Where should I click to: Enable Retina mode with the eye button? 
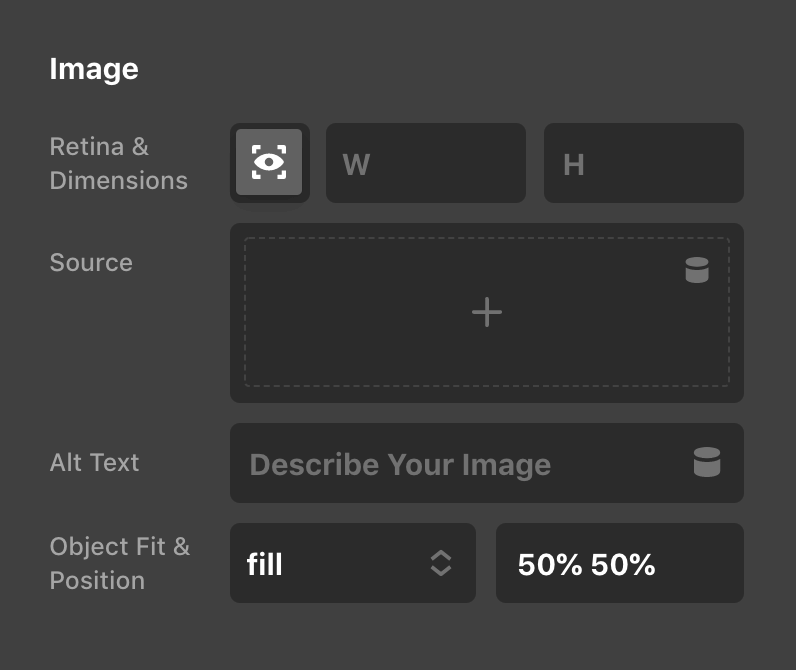[269, 162]
